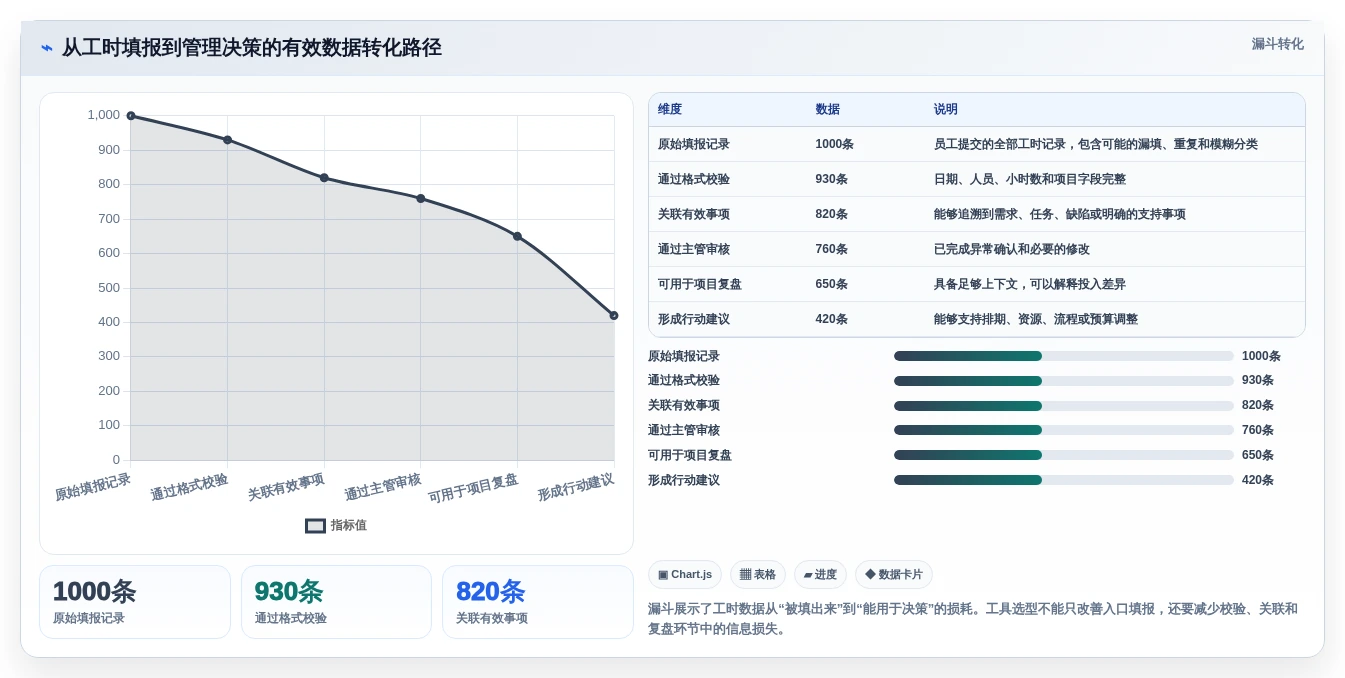Click the chart point above 通过格式校验
This screenshot has width=1345, height=678.
pyautogui.click(x=228, y=140)
